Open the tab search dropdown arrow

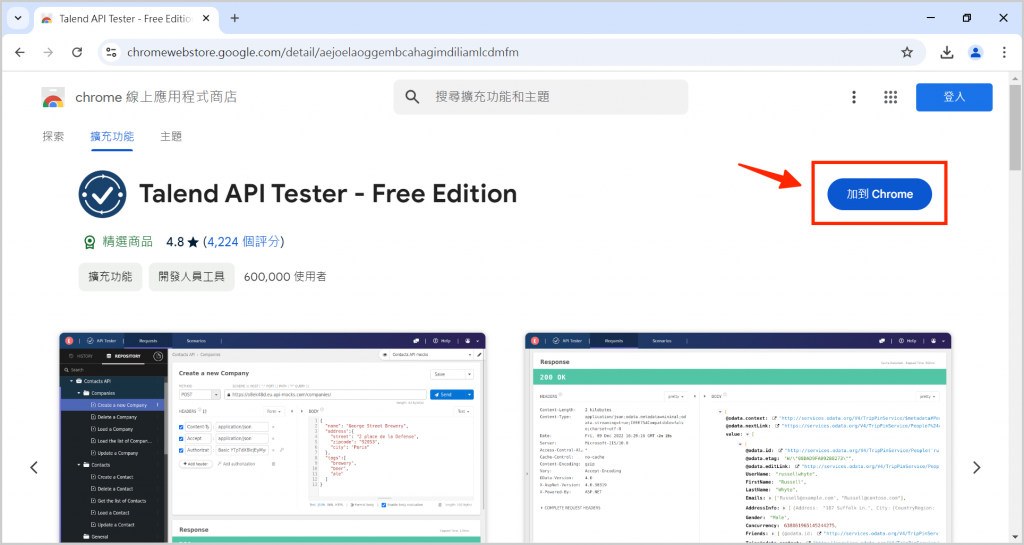[x=18, y=18]
